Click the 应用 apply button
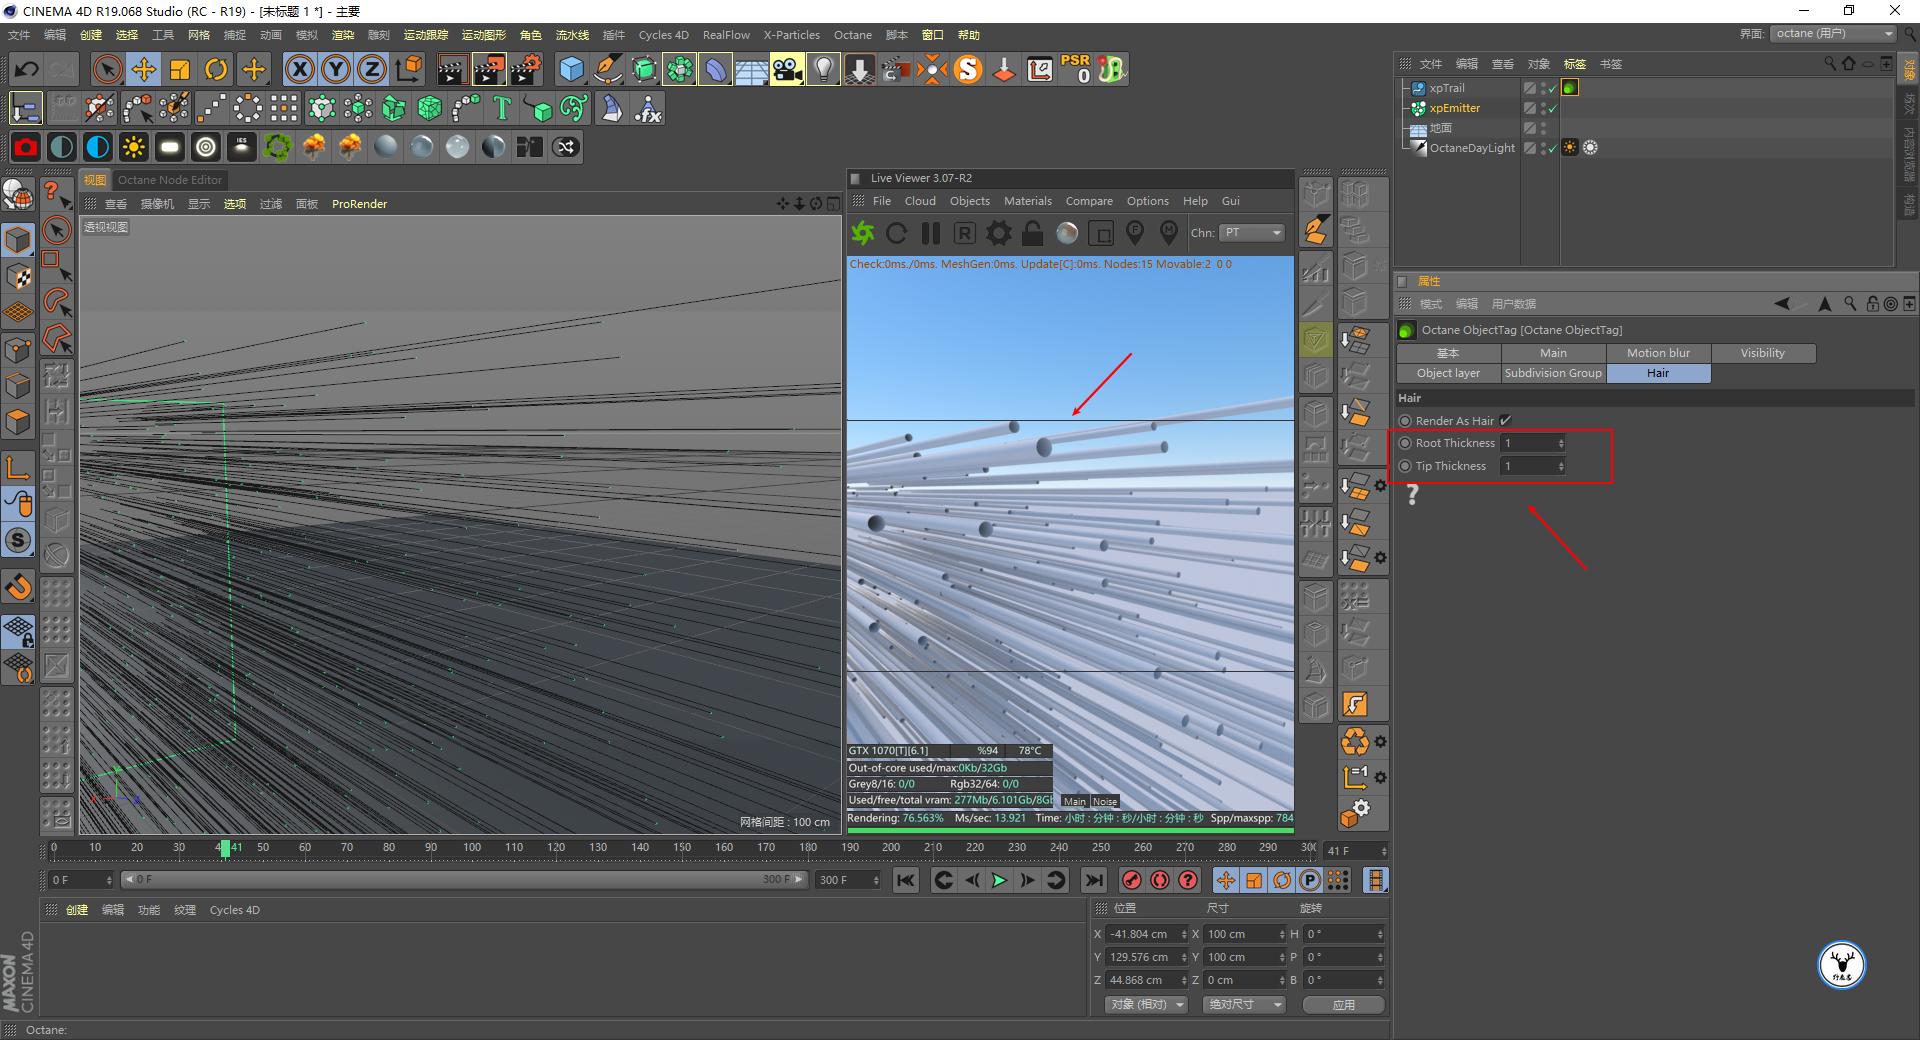The height and width of the screenshot is (1040, 1920). click(x=1343, y=1004)
